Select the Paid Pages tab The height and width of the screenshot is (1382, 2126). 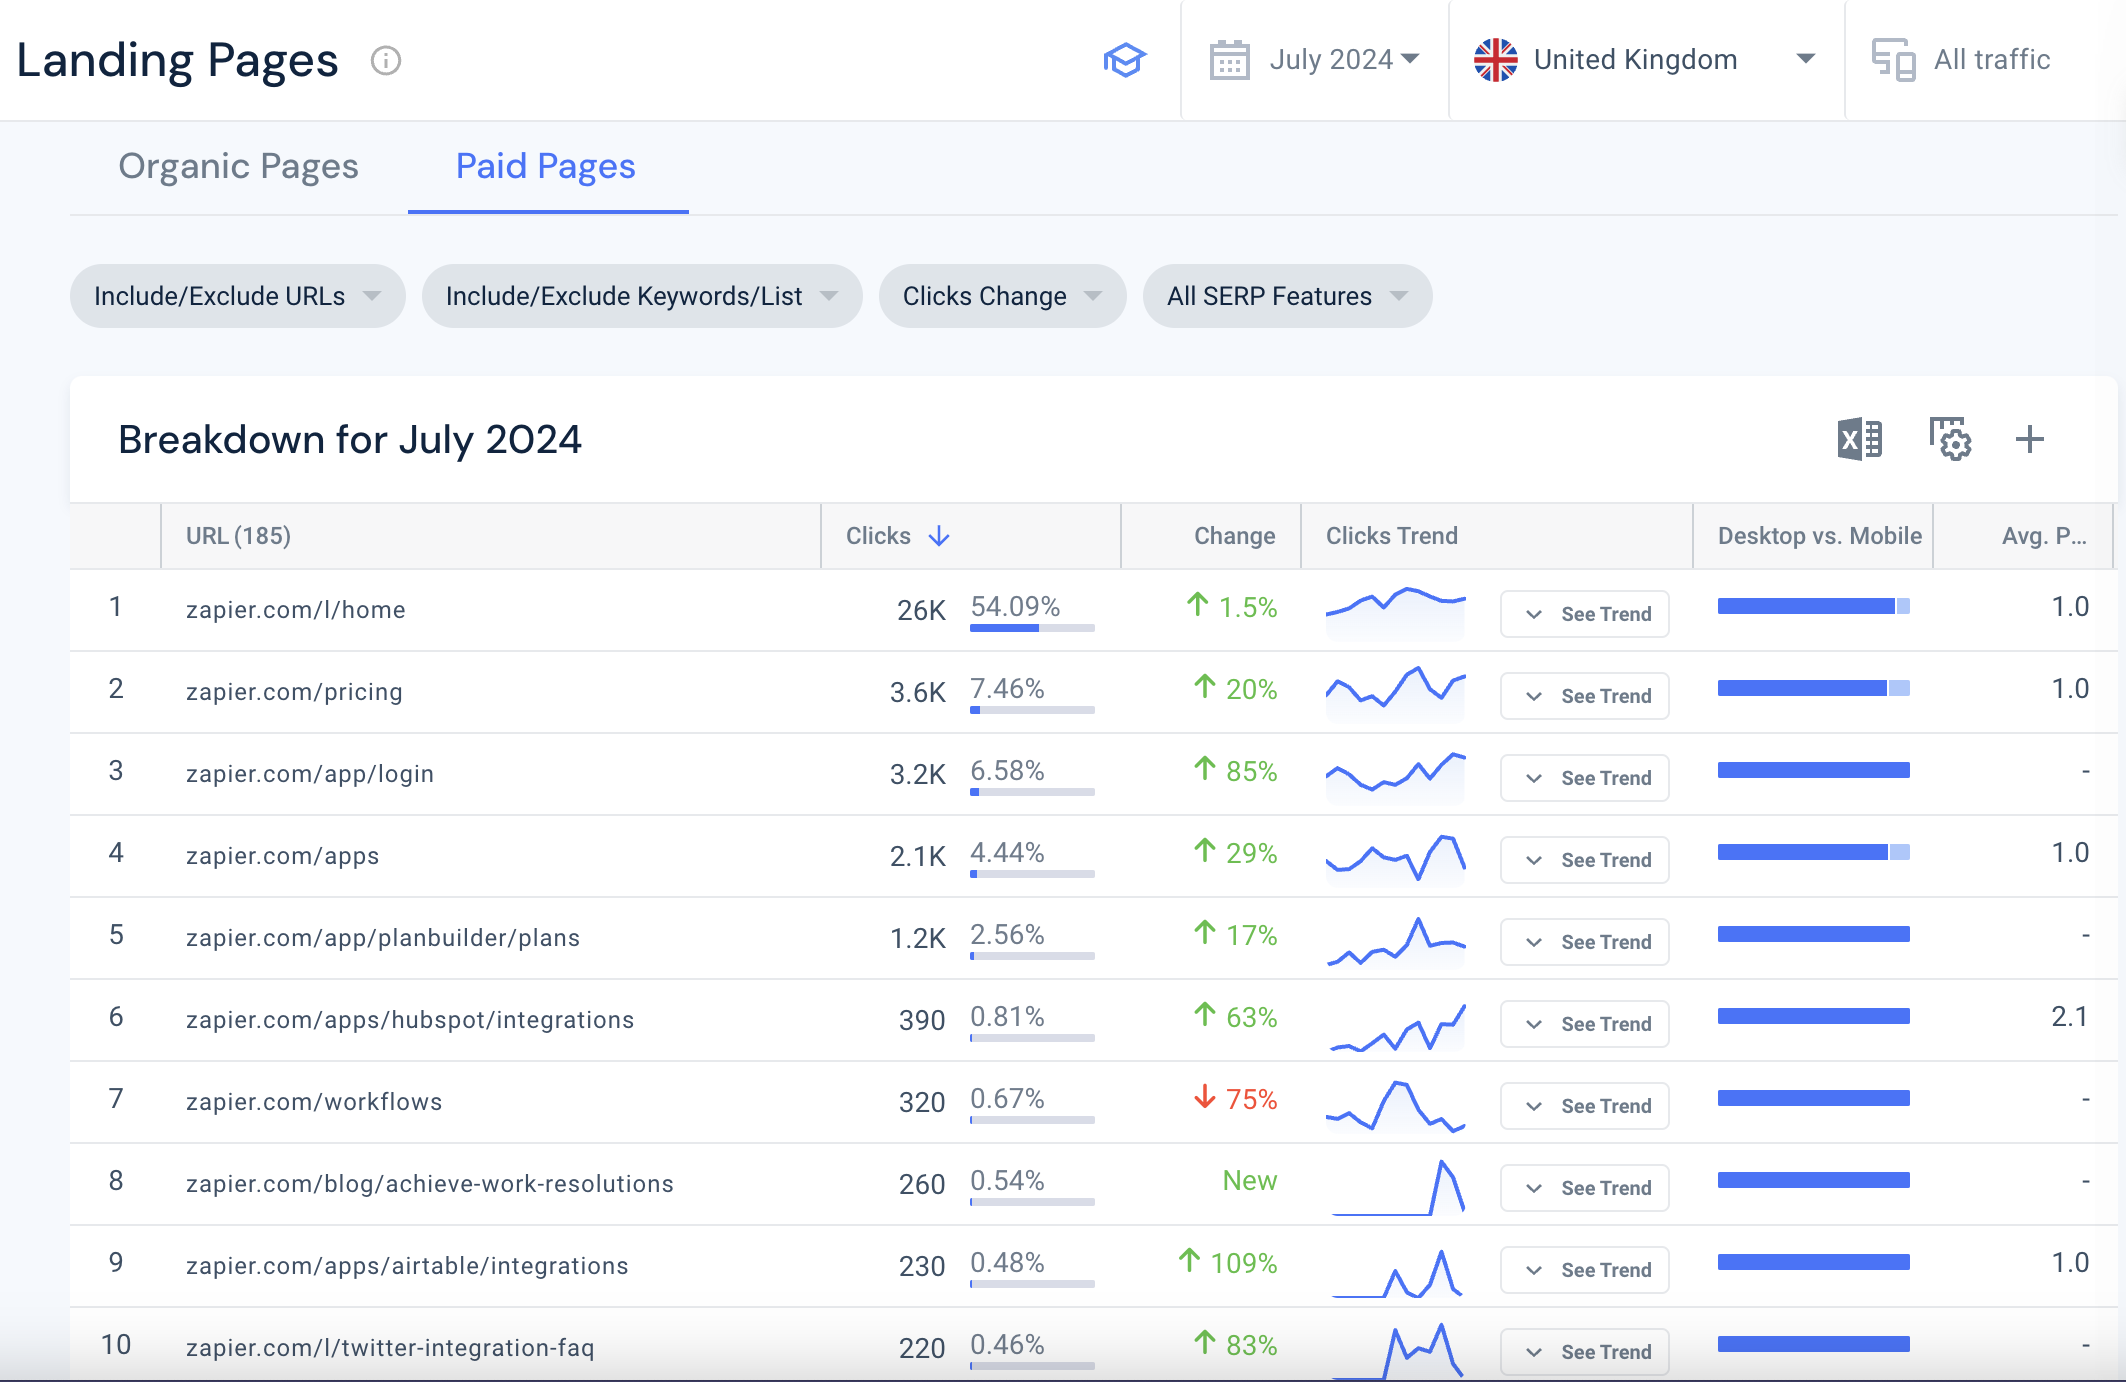pos(546,166)
